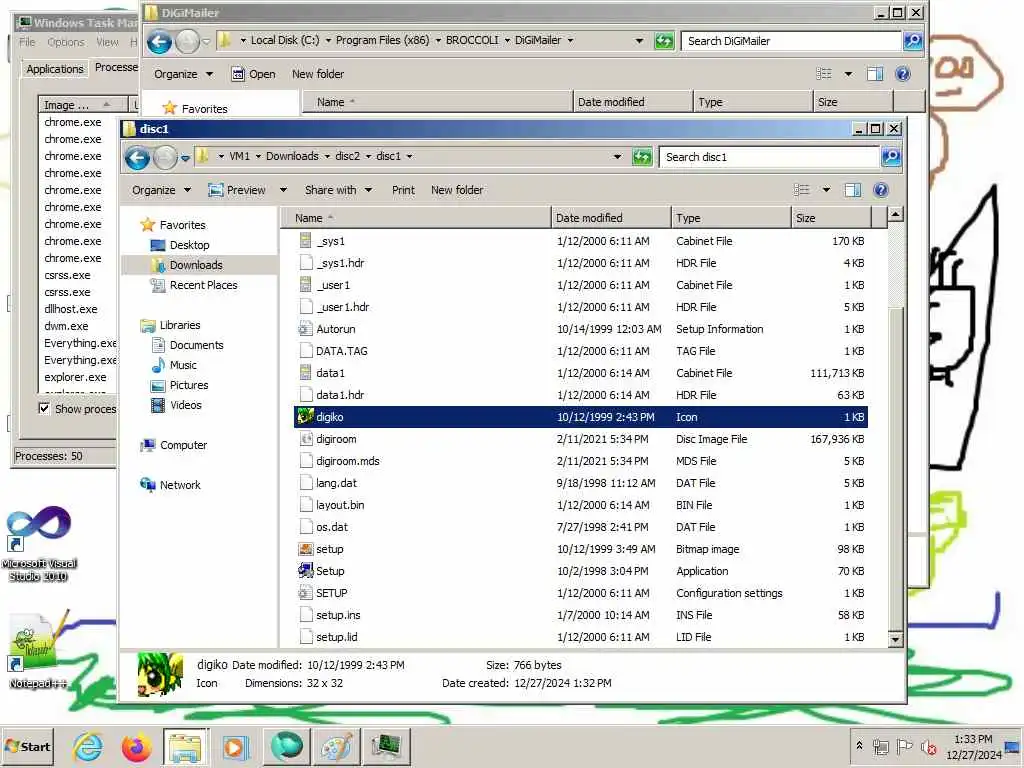Open recent pages dropdown in disc1 navigation
The height and width of the screenshot is (768, 1024).
click(185, 157)
